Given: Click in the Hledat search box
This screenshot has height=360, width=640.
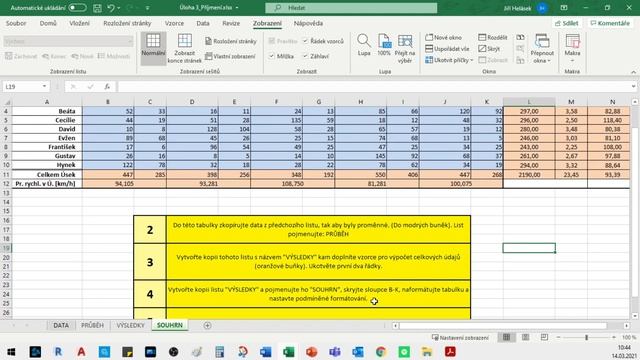Looking at the screenshot, I should click(x=351, y=8).
